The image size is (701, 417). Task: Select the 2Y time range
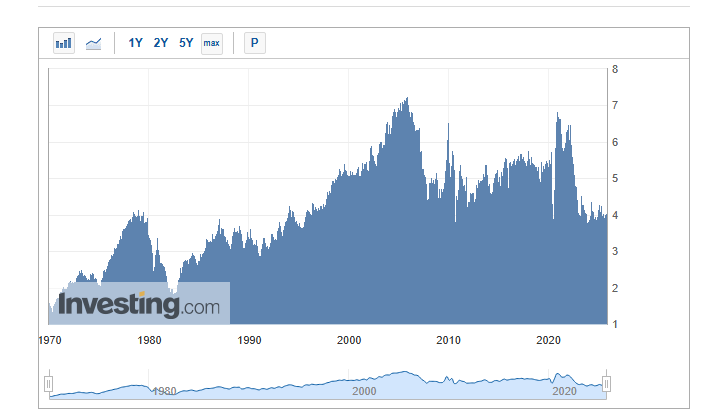160,43
